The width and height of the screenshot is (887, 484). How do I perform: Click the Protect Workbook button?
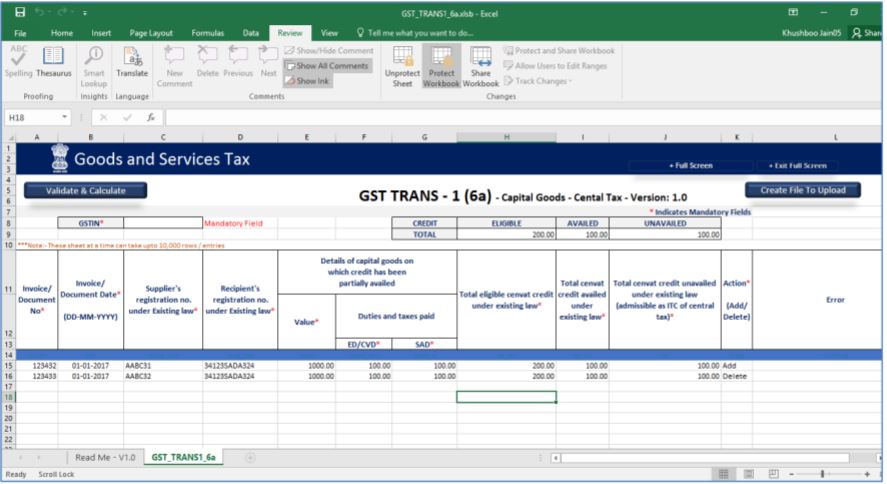tap(441, 66)
